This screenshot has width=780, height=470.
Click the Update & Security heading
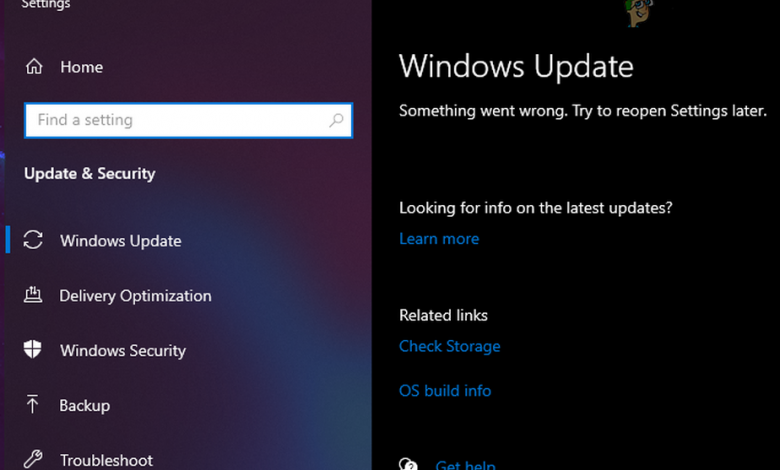[x=90, y=174]
